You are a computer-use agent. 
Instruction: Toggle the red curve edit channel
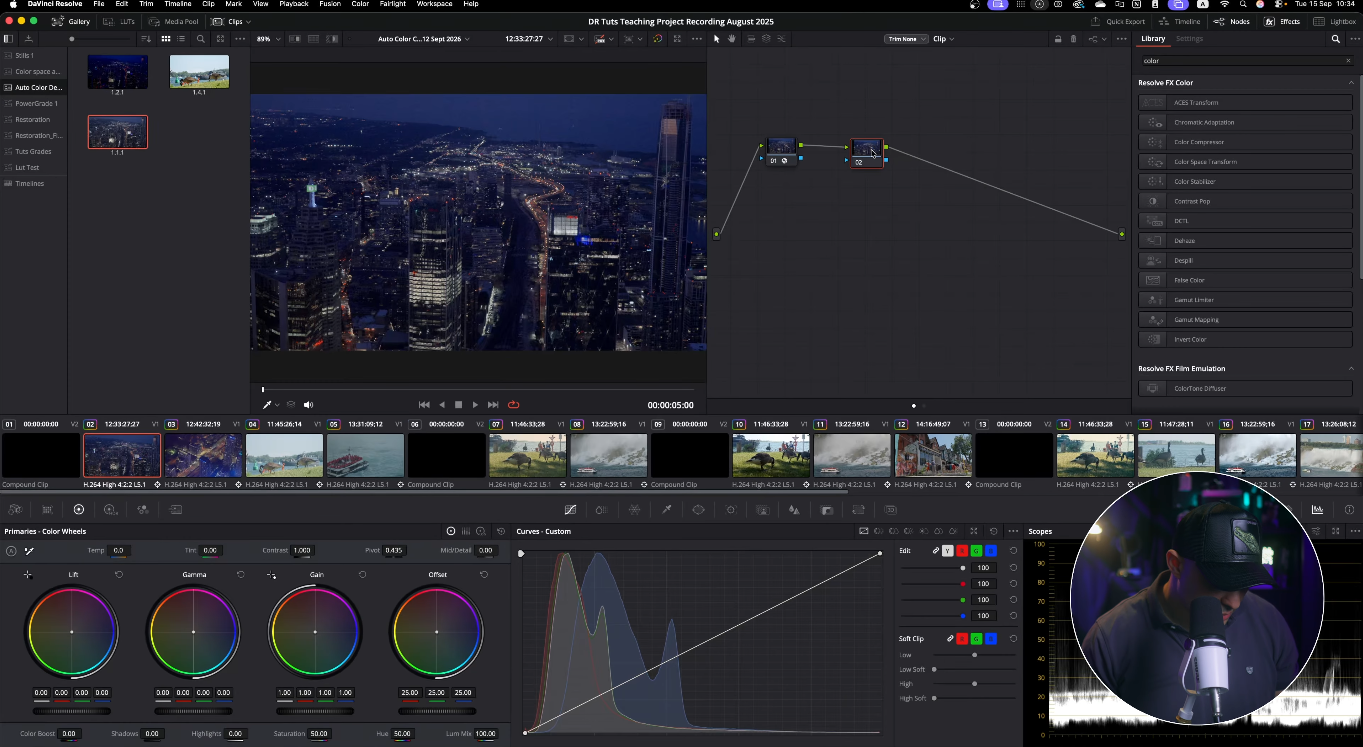click(962, 551)
